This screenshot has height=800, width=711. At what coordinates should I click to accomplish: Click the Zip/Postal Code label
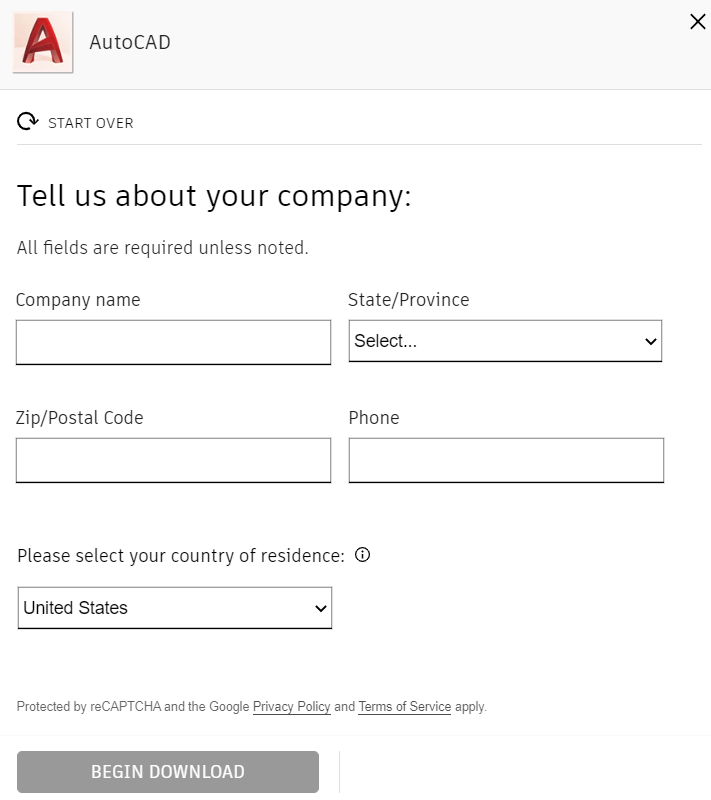coord(80,418)
